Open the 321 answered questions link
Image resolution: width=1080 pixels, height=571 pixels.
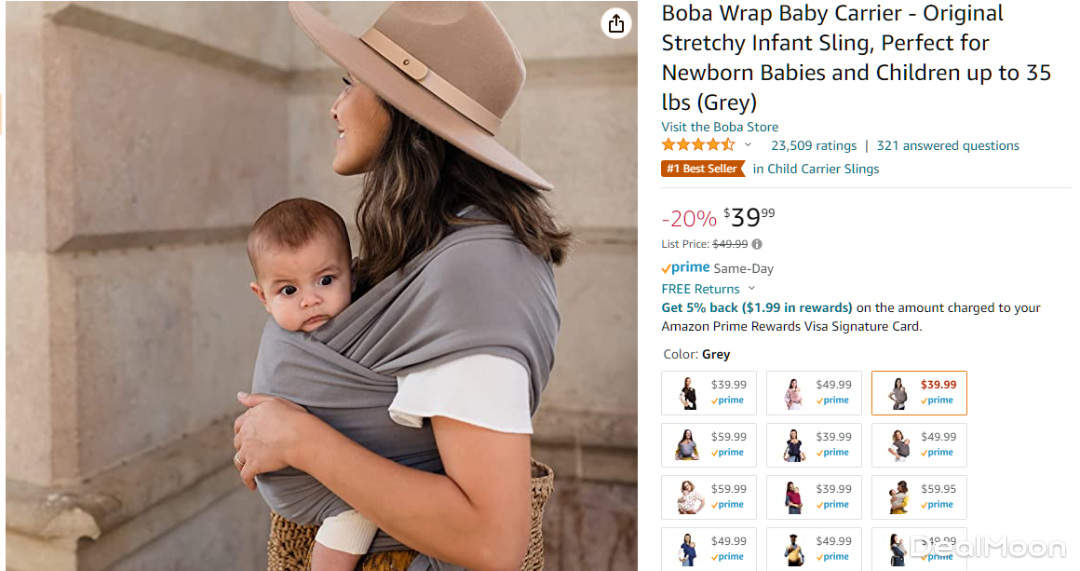point(948,145)
